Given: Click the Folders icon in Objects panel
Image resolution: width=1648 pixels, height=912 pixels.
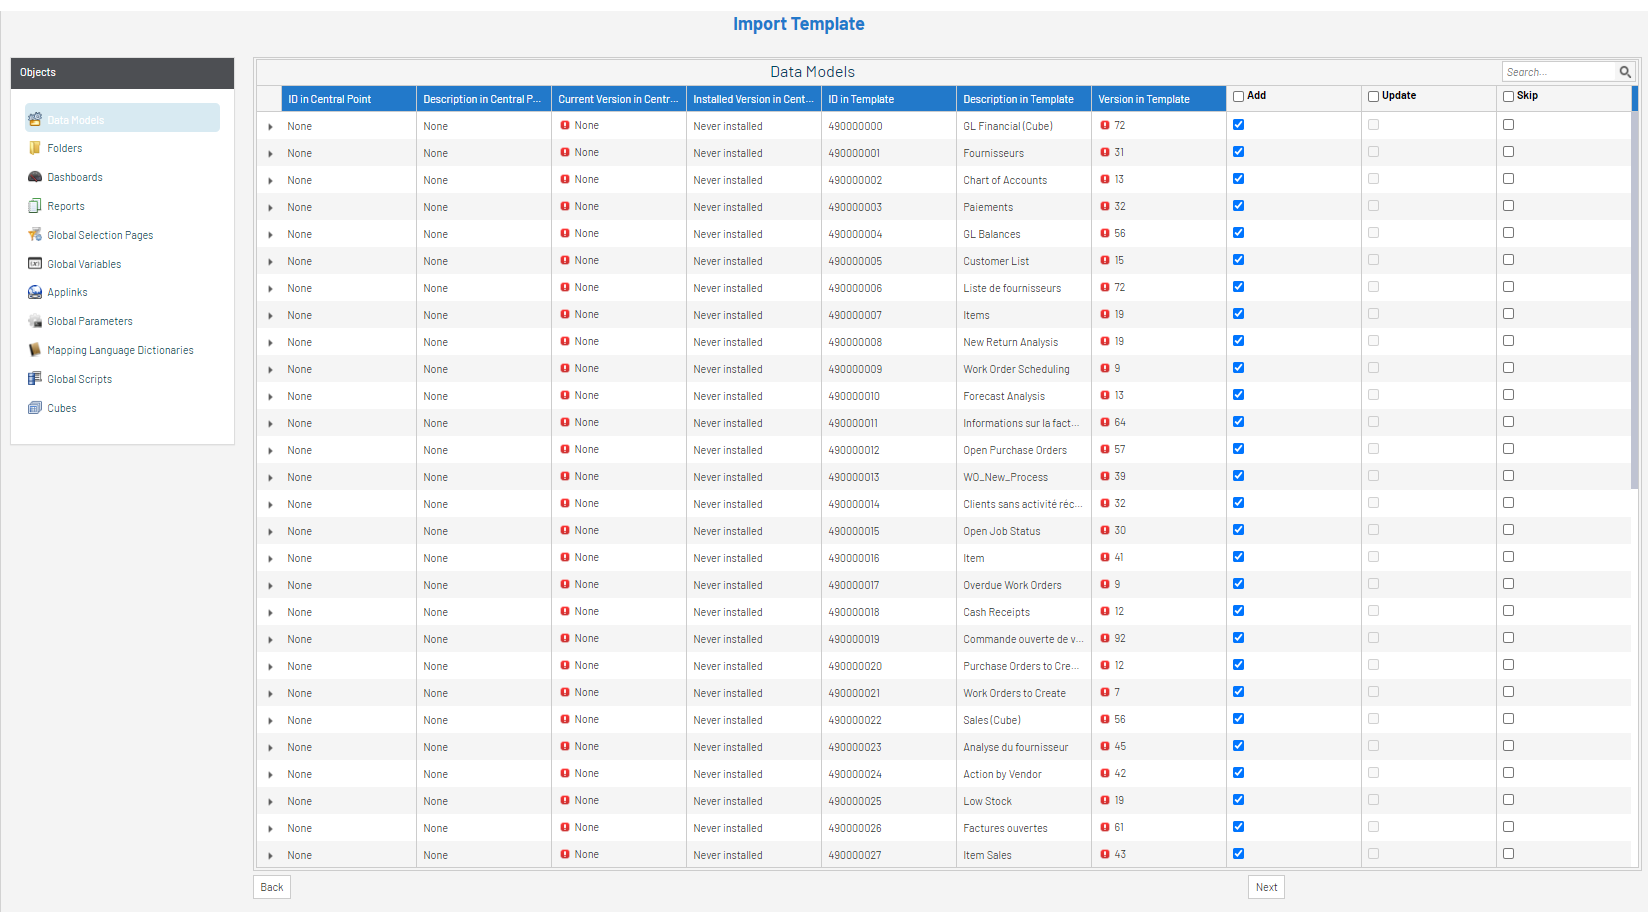Looking at the screenshot, I should tap(35, 148).
